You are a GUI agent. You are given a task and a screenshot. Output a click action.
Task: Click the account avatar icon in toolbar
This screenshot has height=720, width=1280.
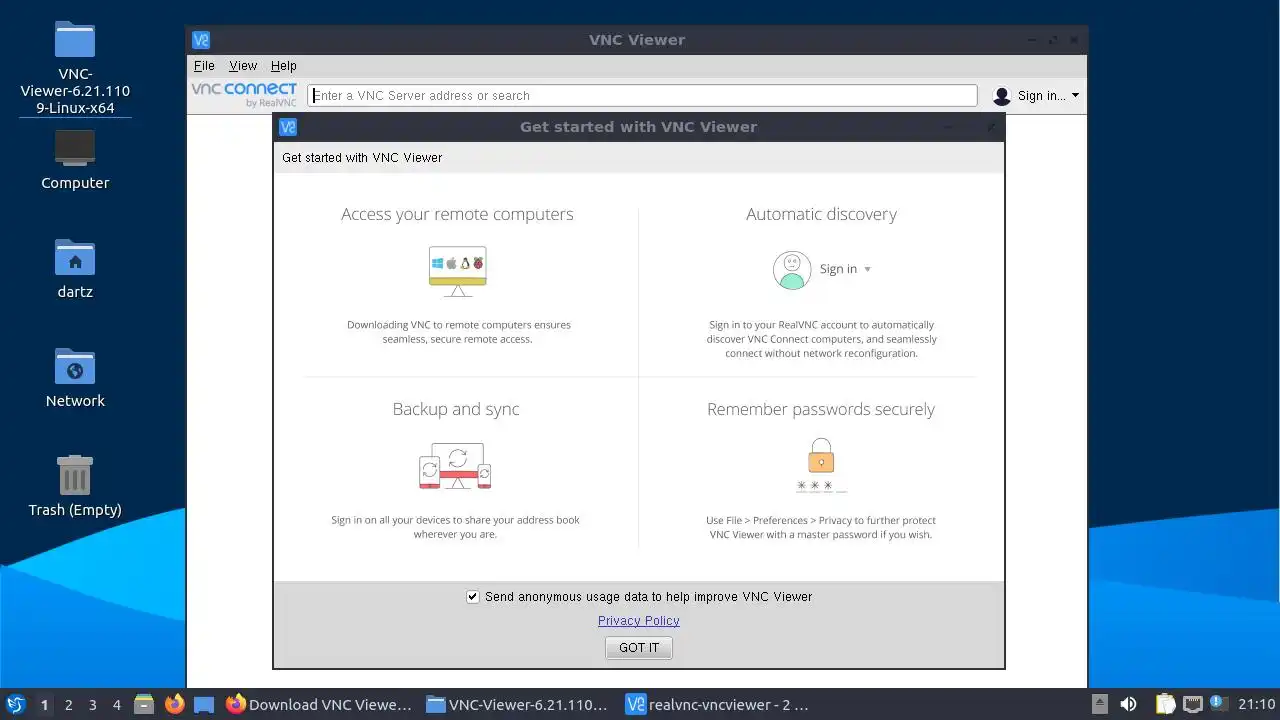point(1002,96)
